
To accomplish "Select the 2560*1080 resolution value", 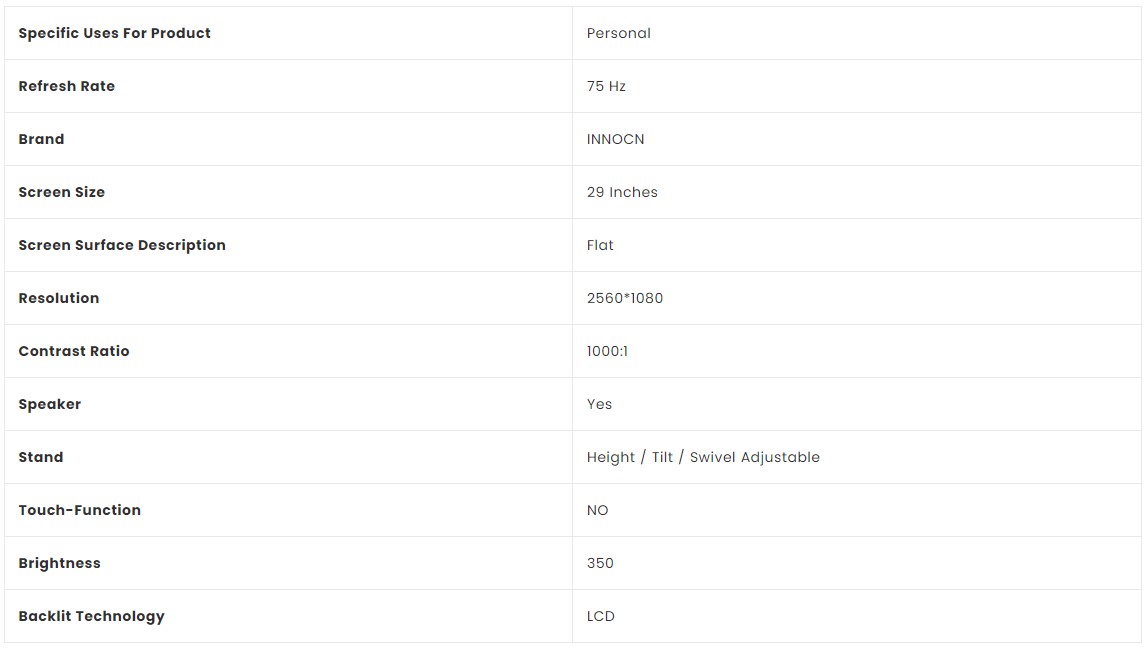I will point(625,298).
